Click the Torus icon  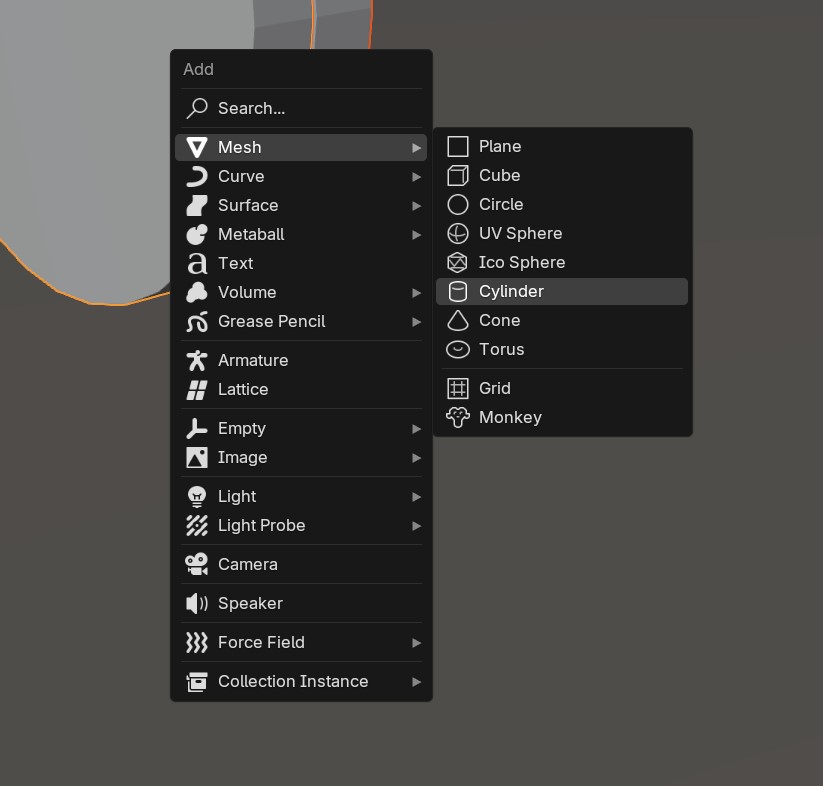pyautogui.click(x=458, y=349)
